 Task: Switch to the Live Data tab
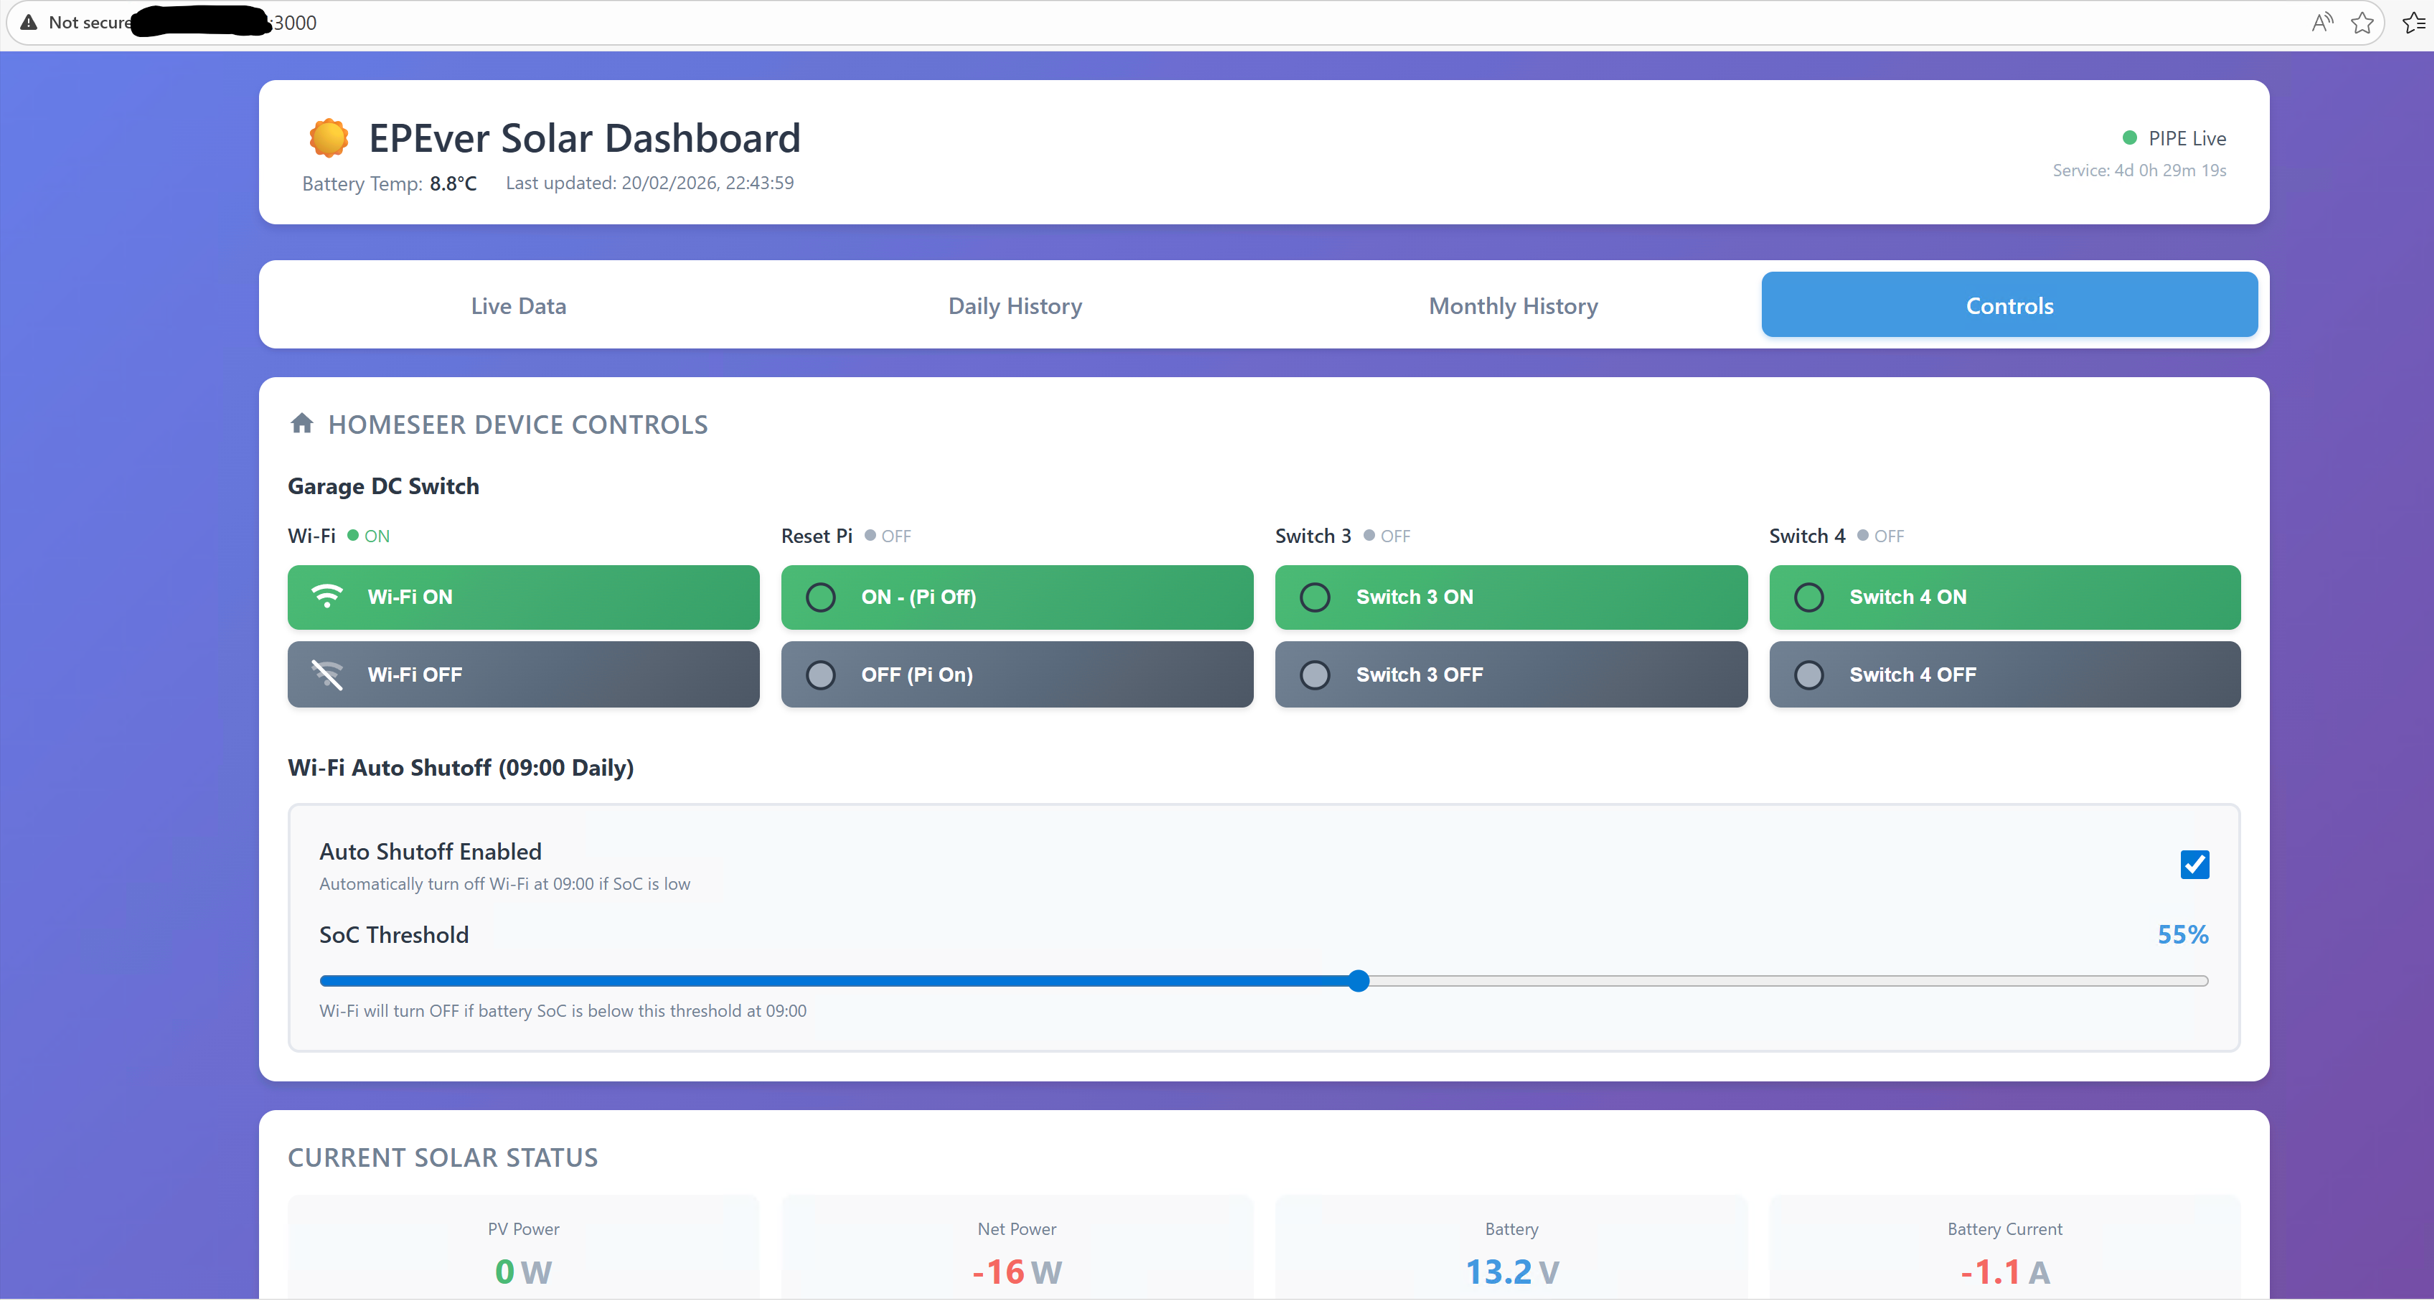pyautogui.click(x=519, y=305)
